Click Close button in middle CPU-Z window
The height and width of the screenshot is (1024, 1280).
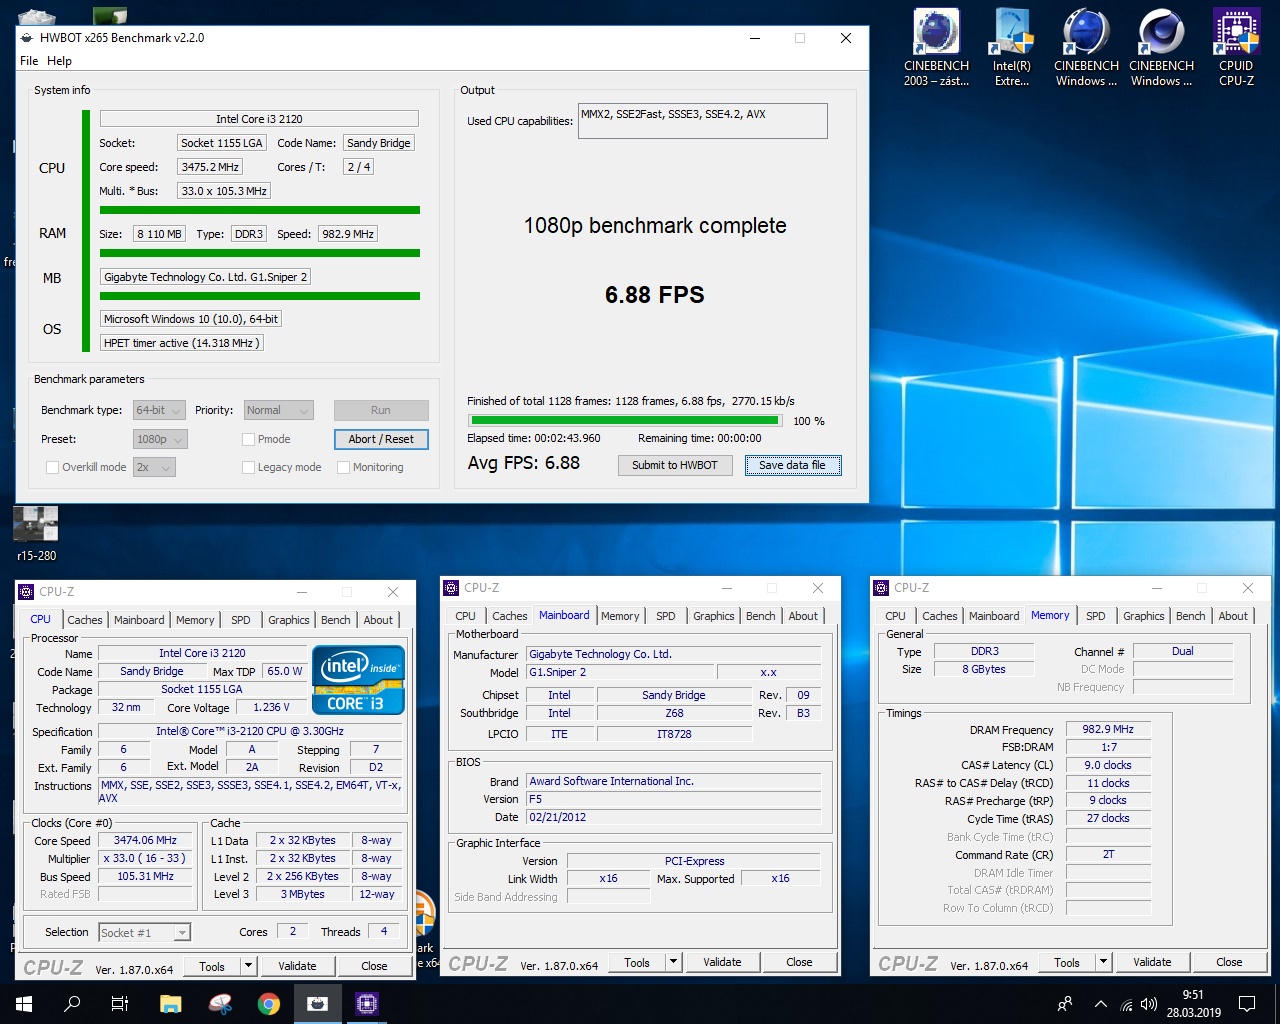click(799, 962)
